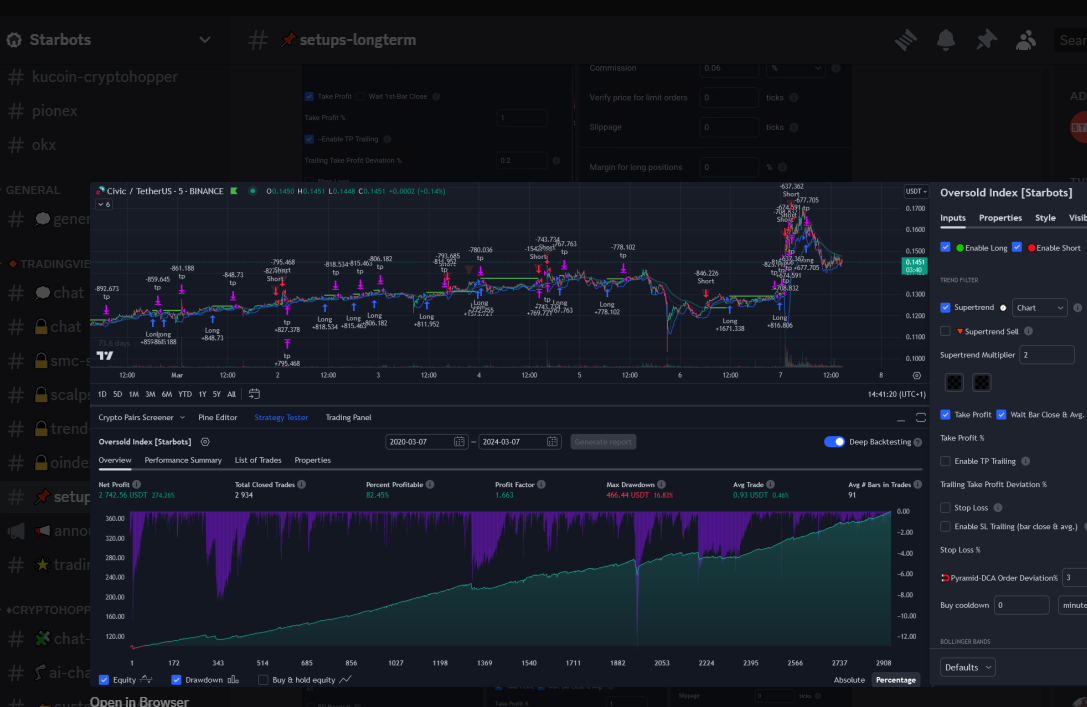
Task: Click info icon next to Stop Loss checkbox
Action: [x=998, y=508]
